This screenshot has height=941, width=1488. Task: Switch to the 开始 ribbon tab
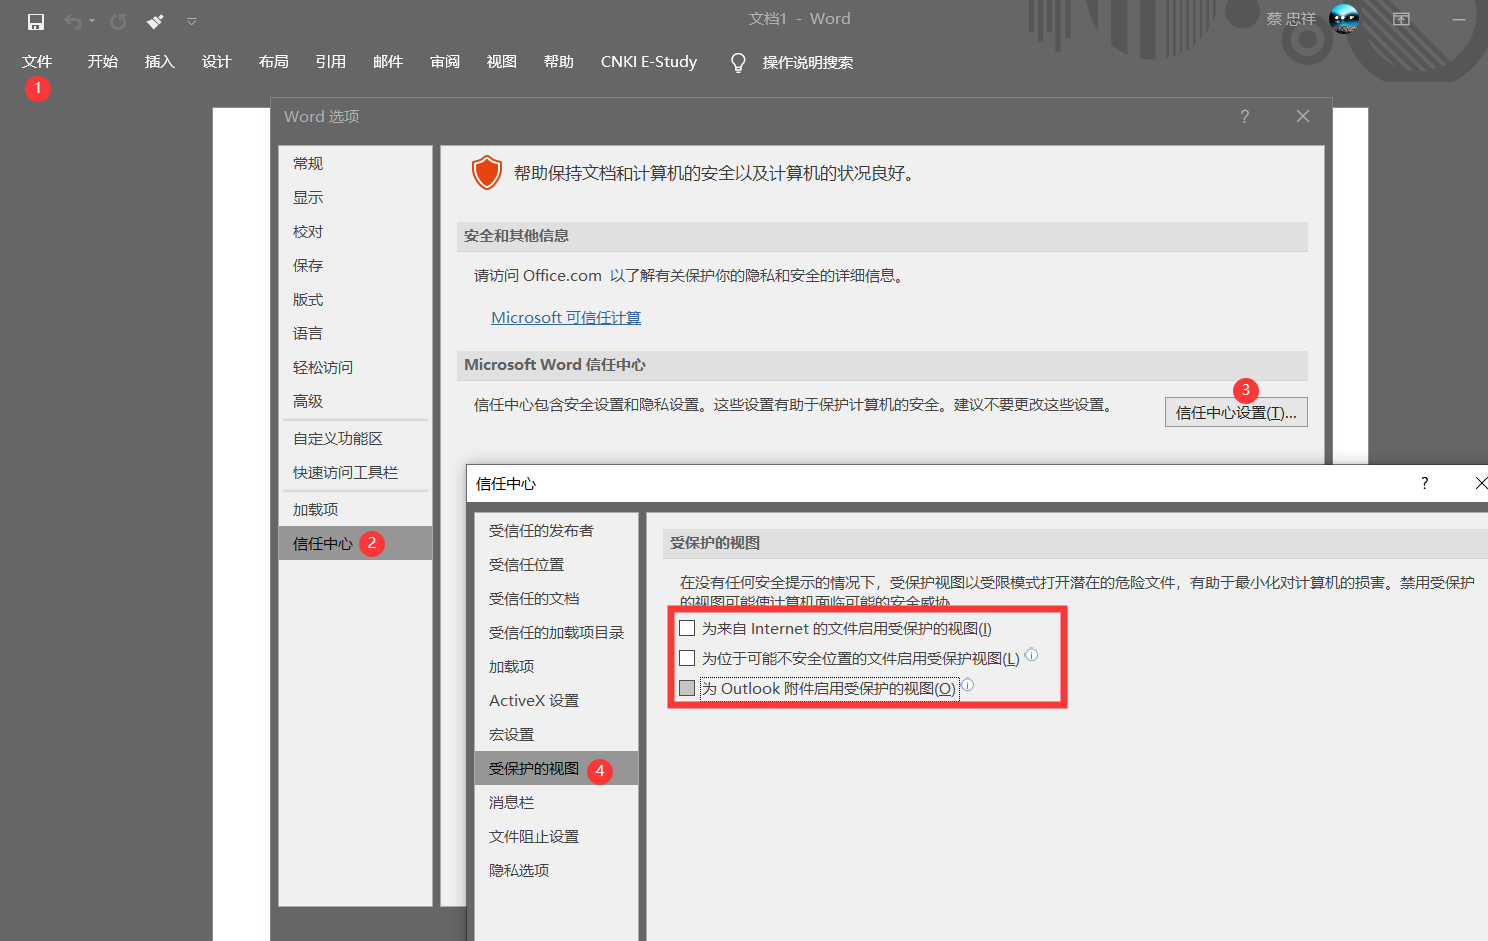[103, 62]
